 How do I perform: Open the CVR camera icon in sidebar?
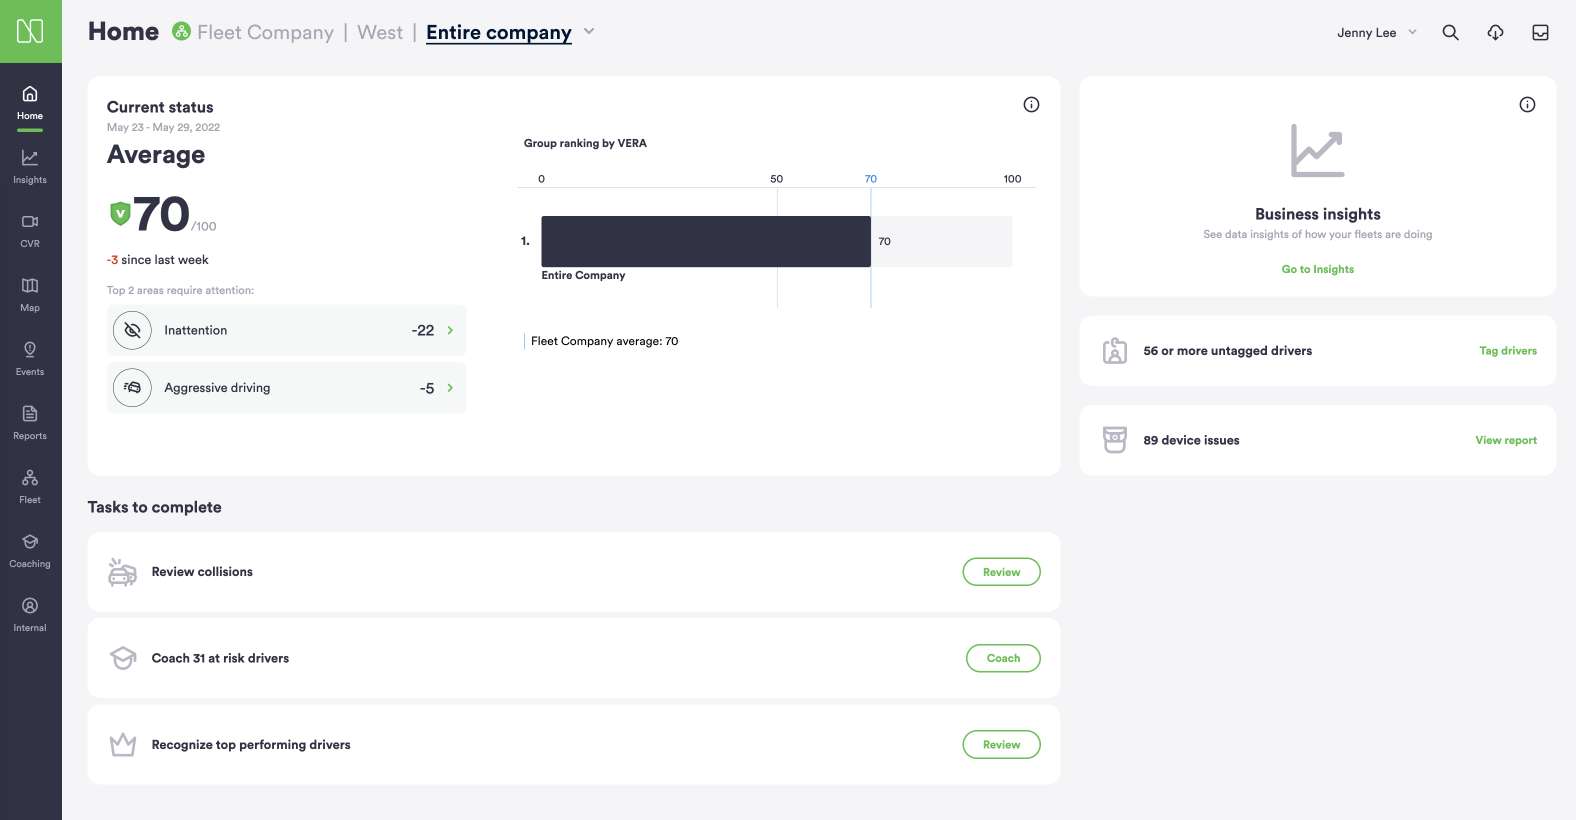[x=29, y=229]
